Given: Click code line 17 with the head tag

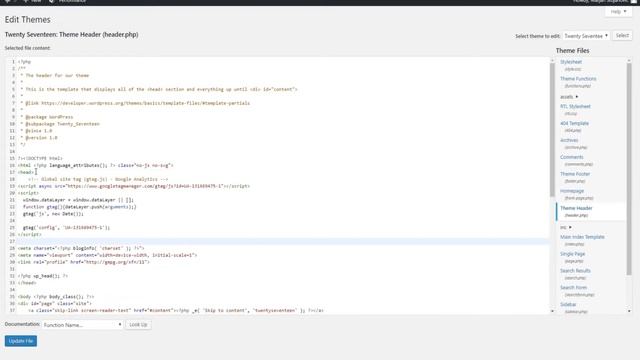Looking at the screenshot, I should (x=26, y=172).
